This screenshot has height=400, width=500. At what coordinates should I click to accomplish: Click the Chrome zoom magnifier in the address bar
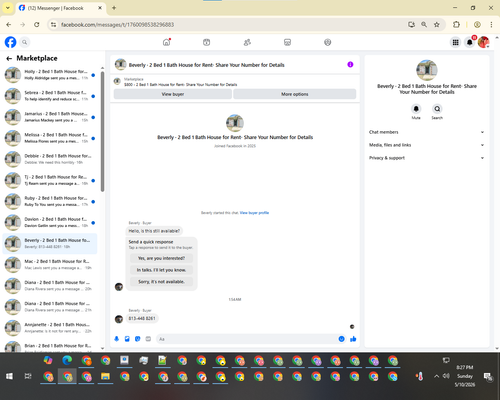click(424, 24)
